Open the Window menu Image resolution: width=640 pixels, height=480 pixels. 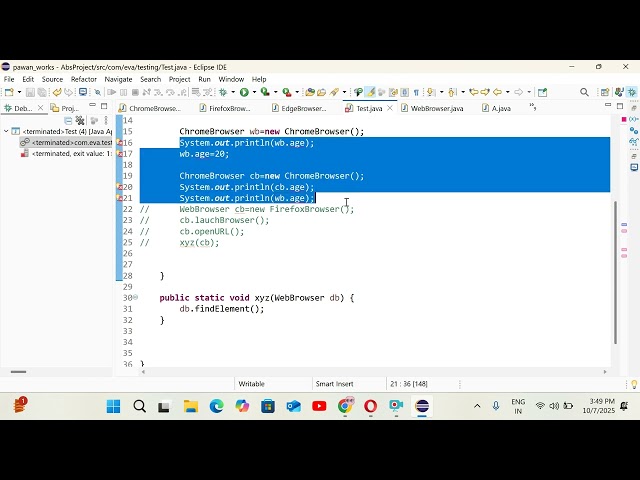[231, 79]
